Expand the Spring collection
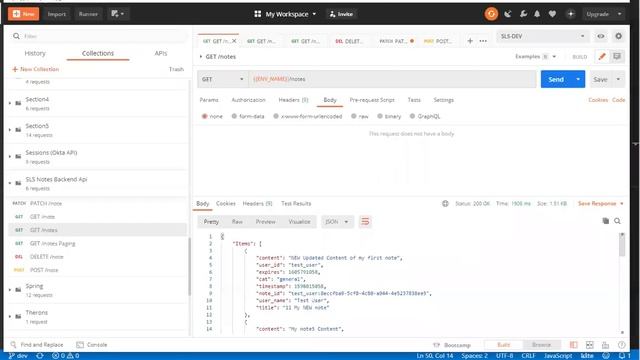This screenshot has height=360, width=640. pyautogui.click(x=10, y=290)
